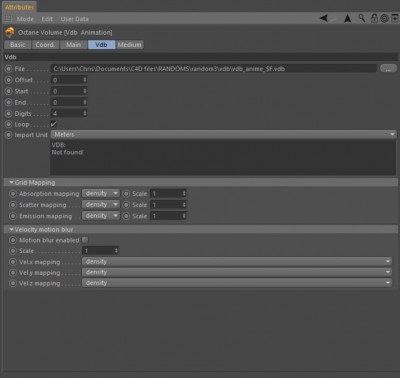Open the magnifier search icon

click(362, 18)
